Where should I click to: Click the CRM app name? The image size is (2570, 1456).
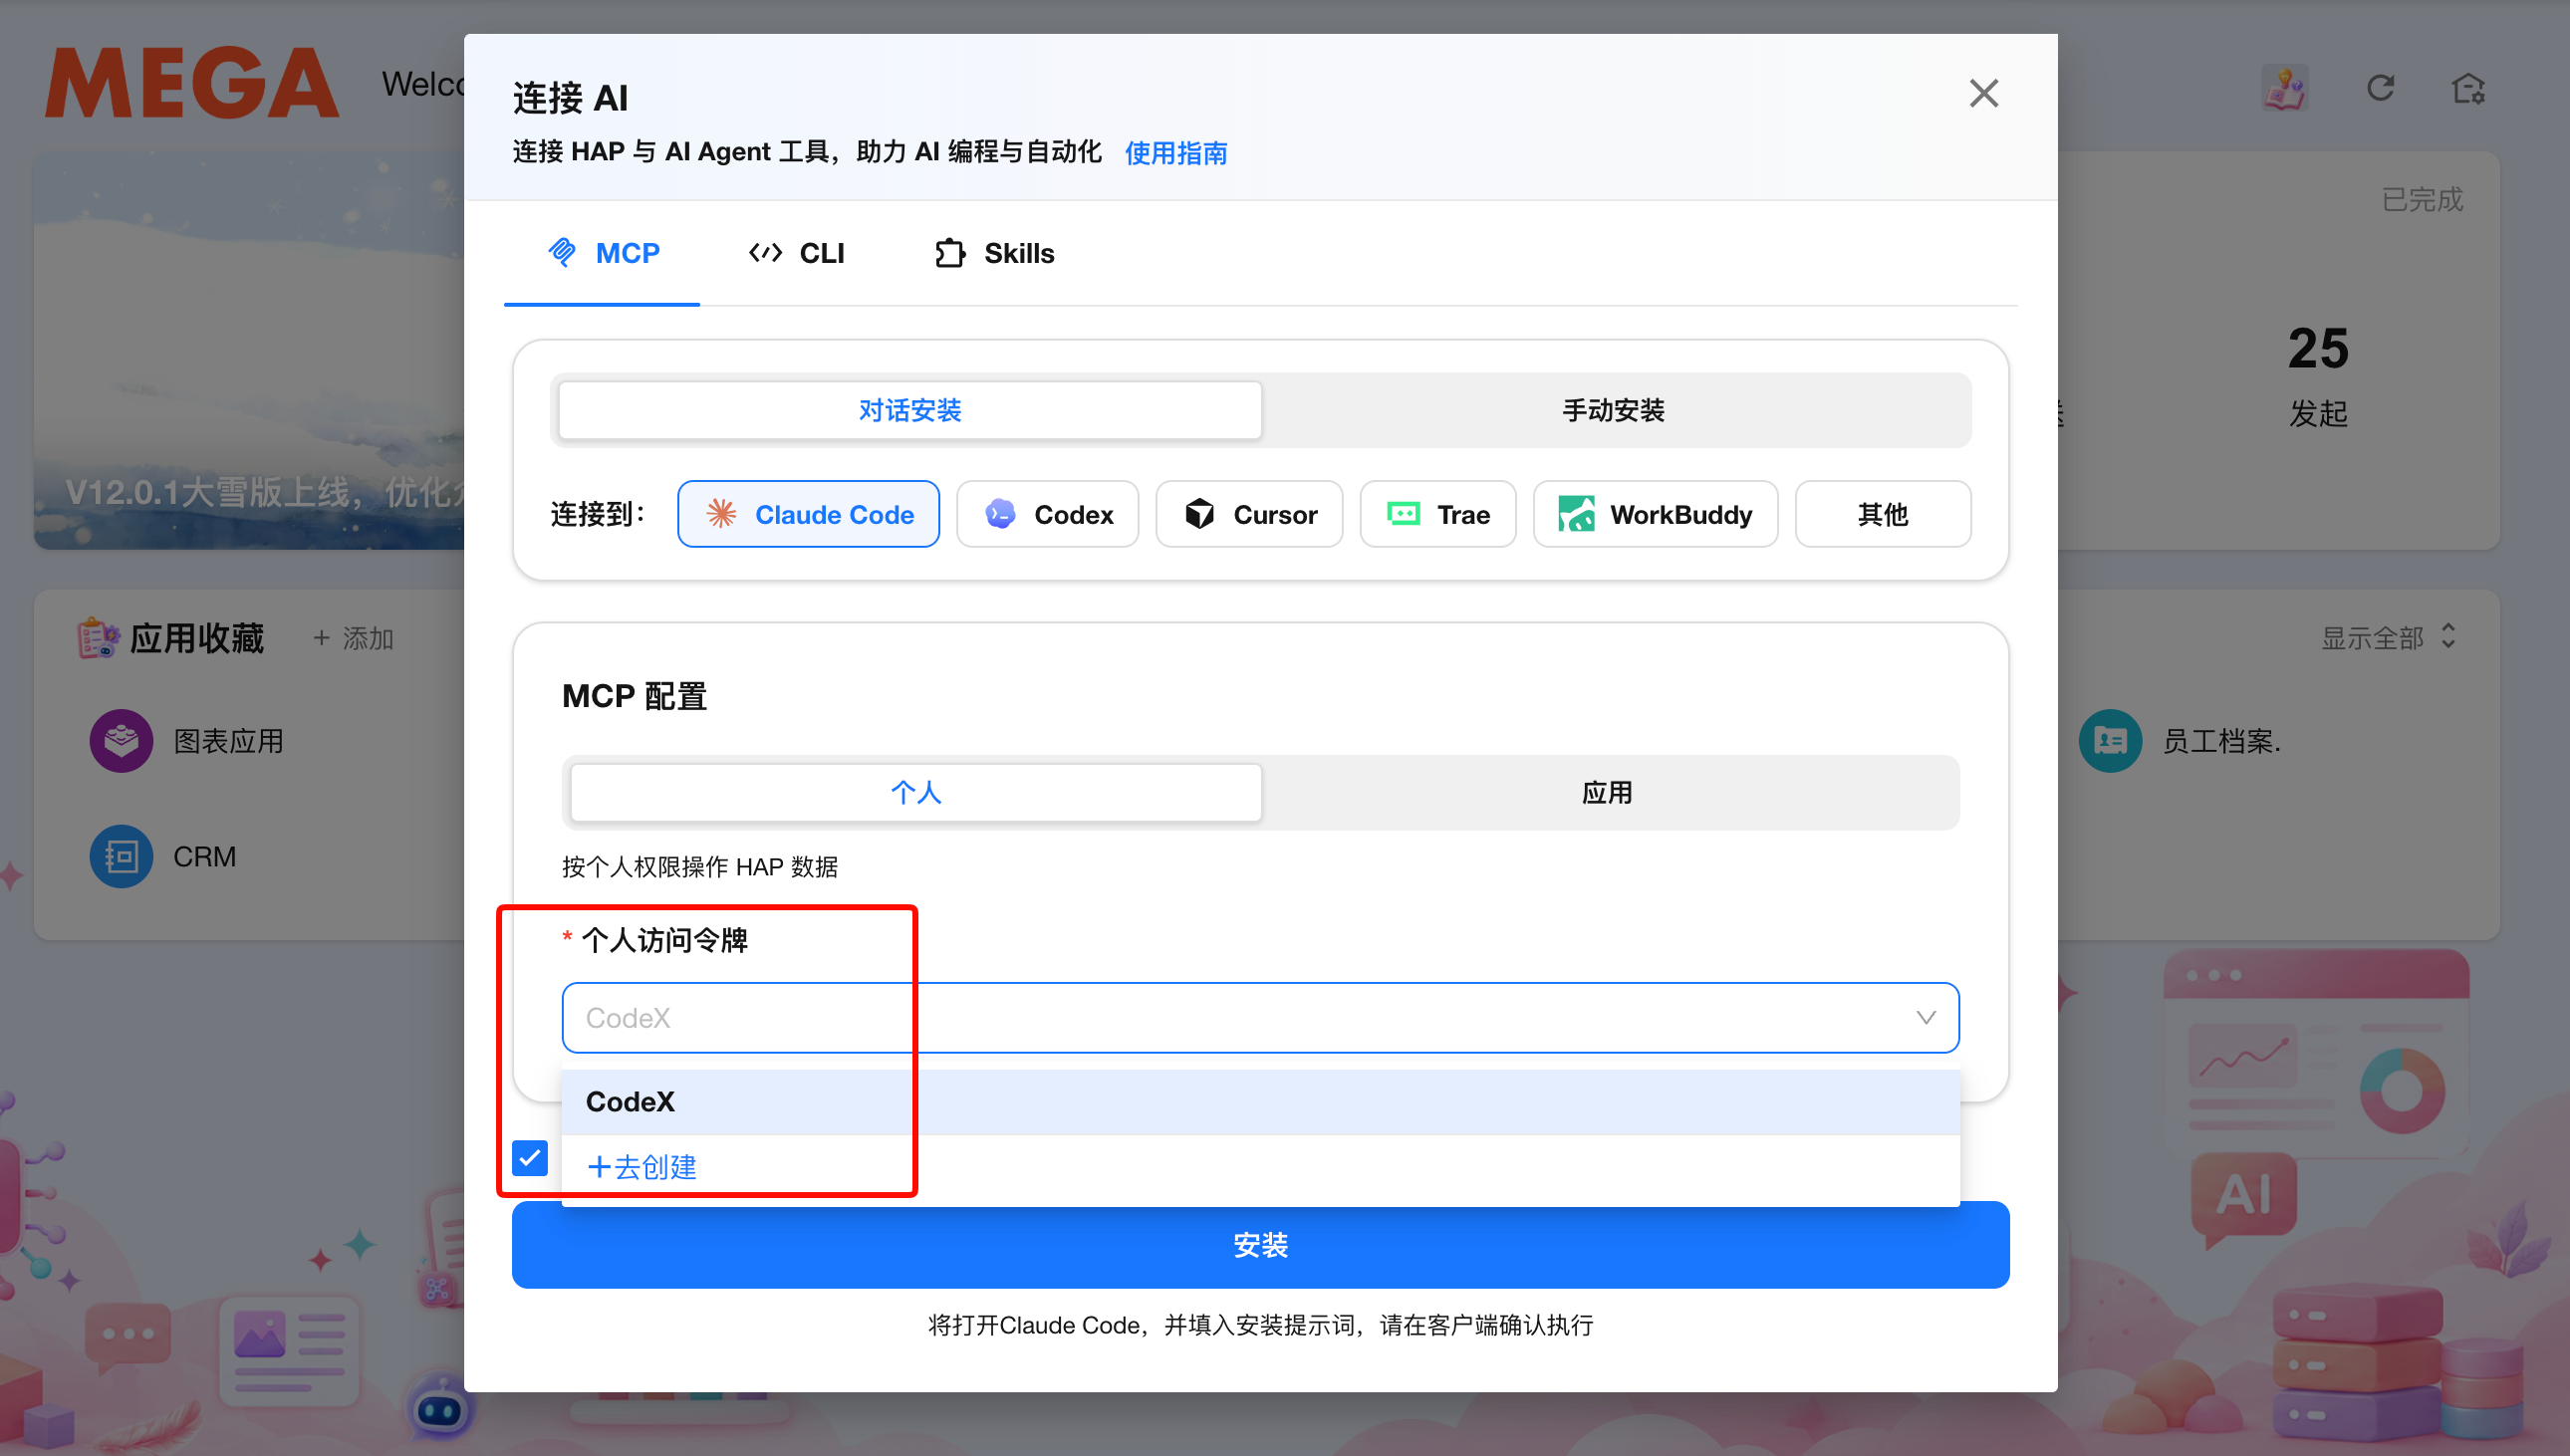click(205, 857)
